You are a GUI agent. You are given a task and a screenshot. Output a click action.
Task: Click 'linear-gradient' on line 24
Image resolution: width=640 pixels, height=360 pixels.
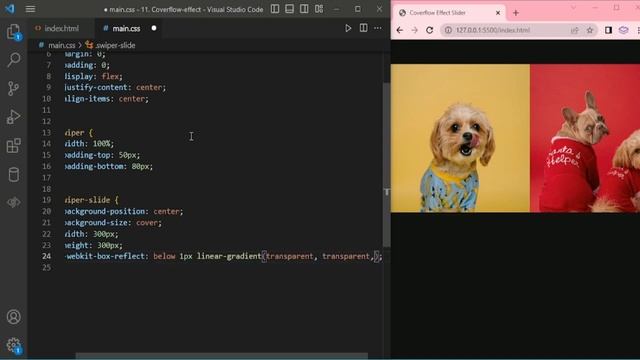(x=229, y=256)
